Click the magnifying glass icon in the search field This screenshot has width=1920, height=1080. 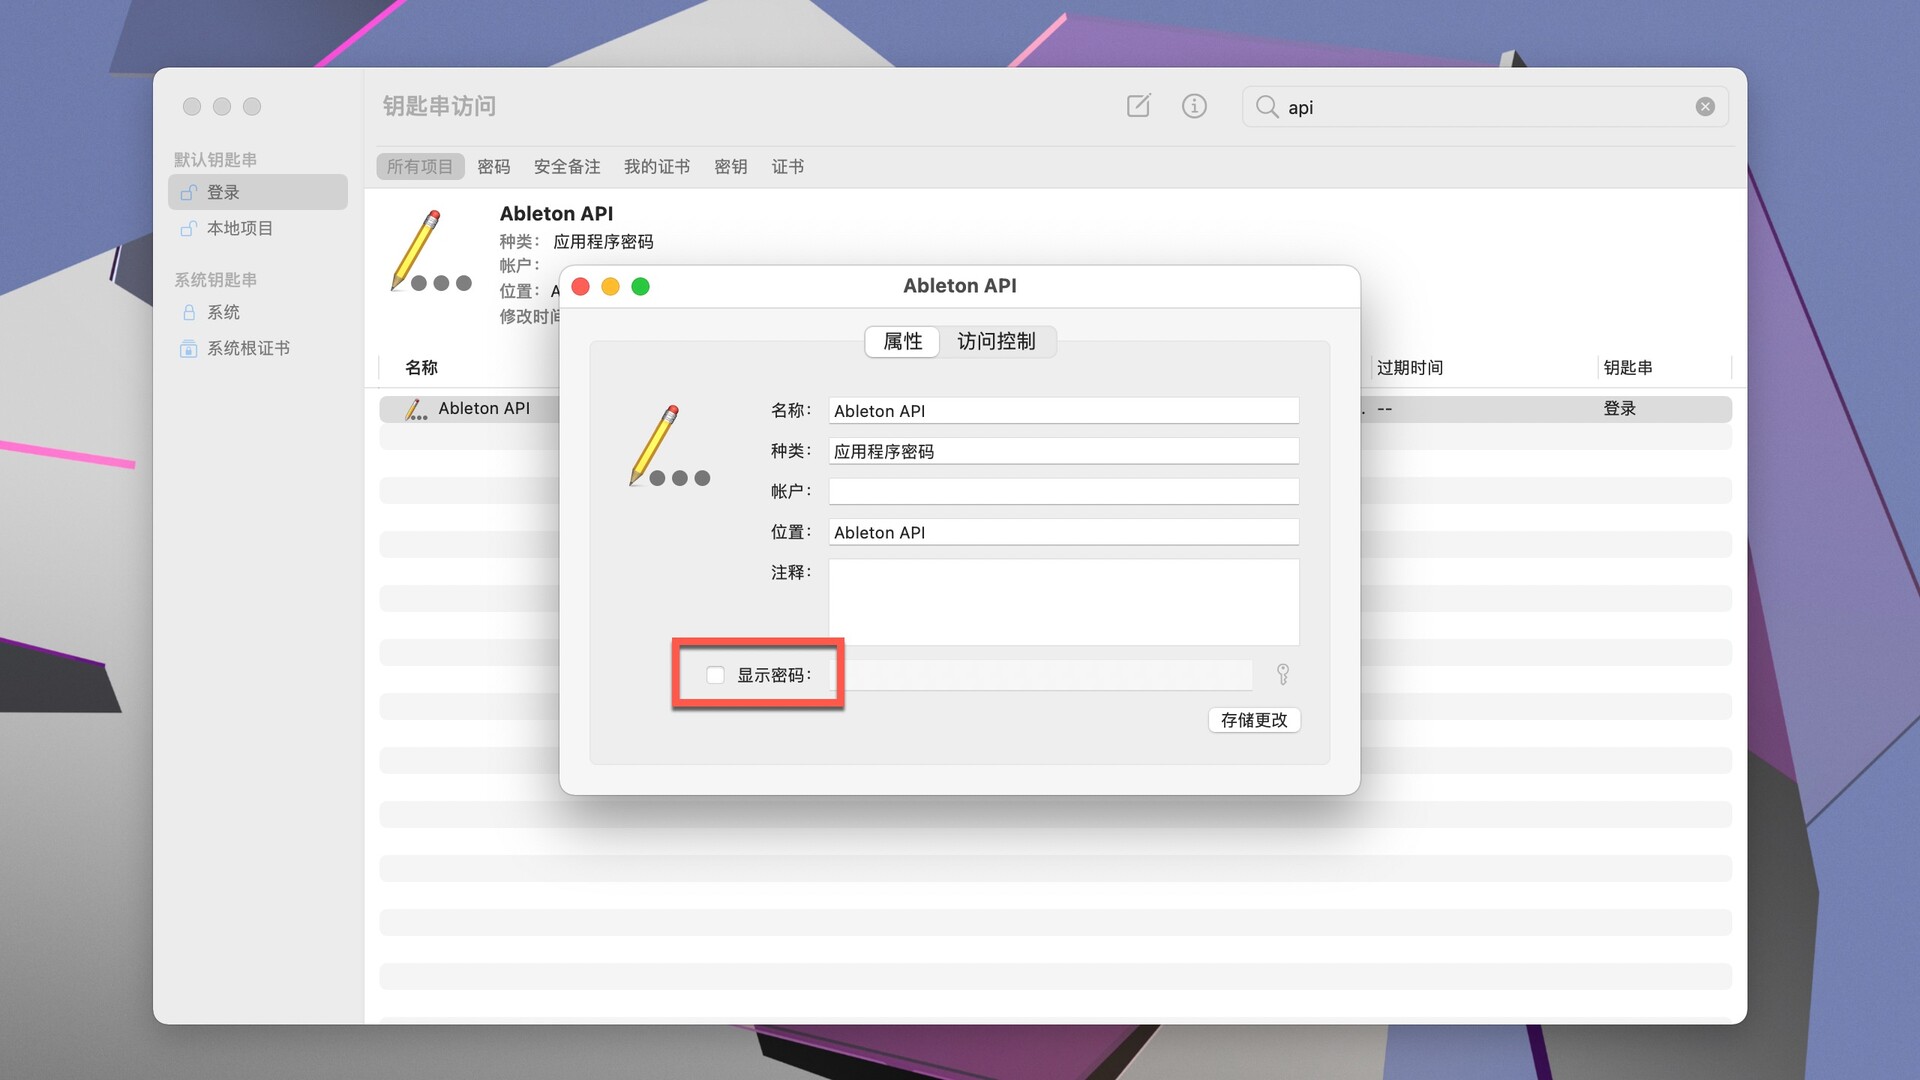(1267, 106)
